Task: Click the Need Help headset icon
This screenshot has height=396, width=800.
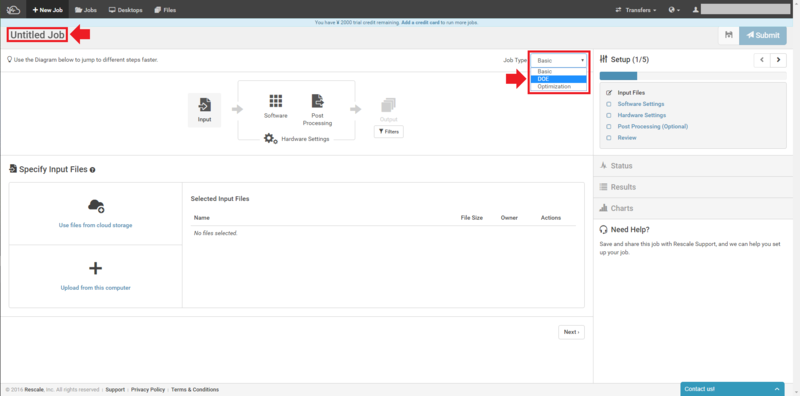Action: tap(604, 230)
